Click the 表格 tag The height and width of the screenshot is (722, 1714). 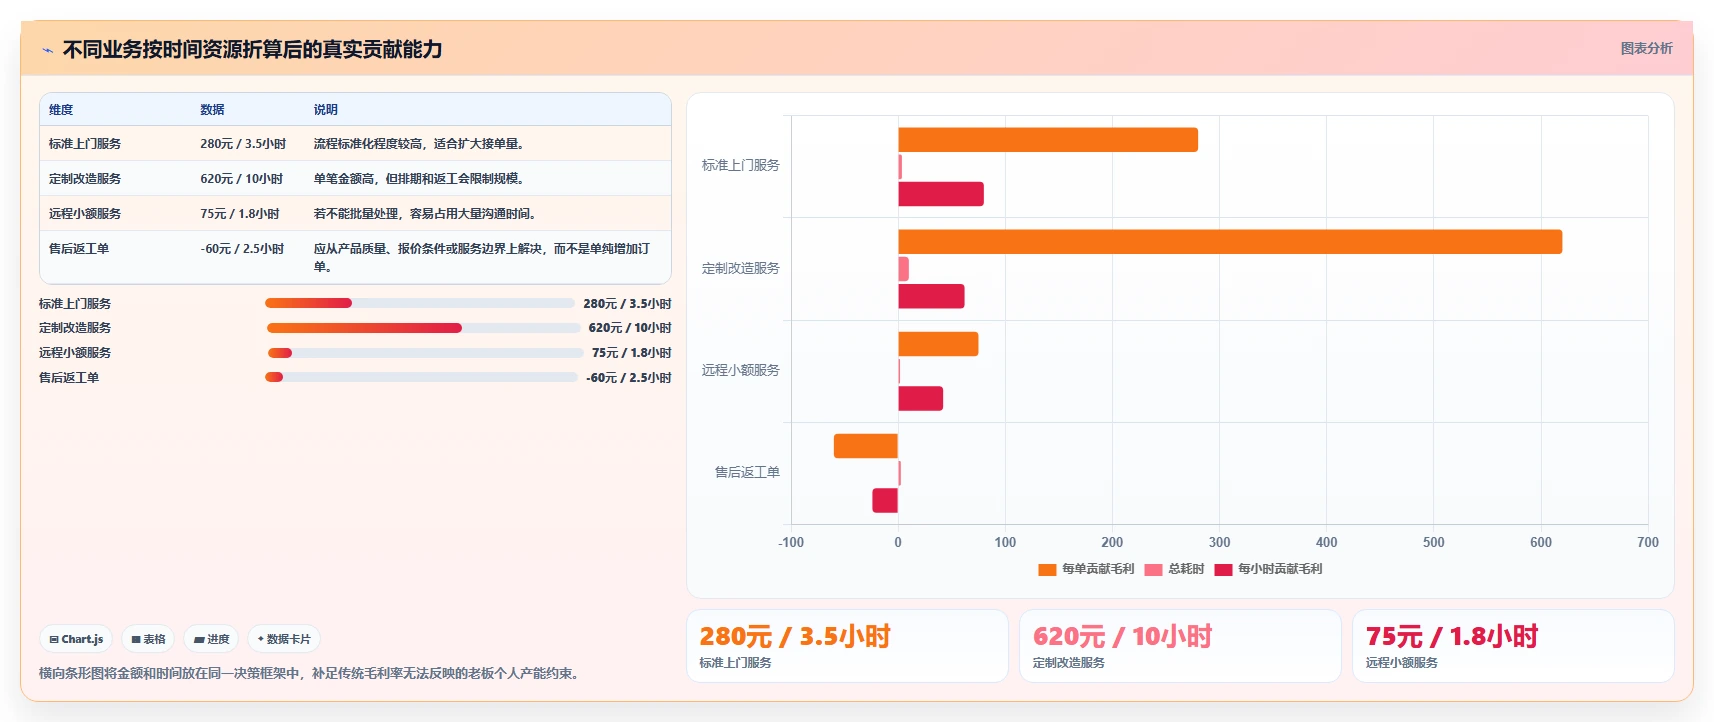click(x=148, y=639)
